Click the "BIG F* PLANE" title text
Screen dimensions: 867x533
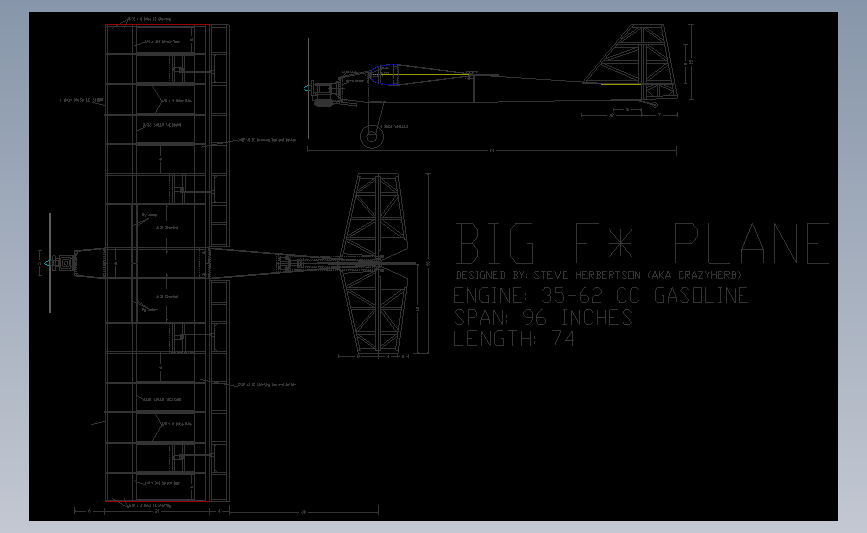642,243
